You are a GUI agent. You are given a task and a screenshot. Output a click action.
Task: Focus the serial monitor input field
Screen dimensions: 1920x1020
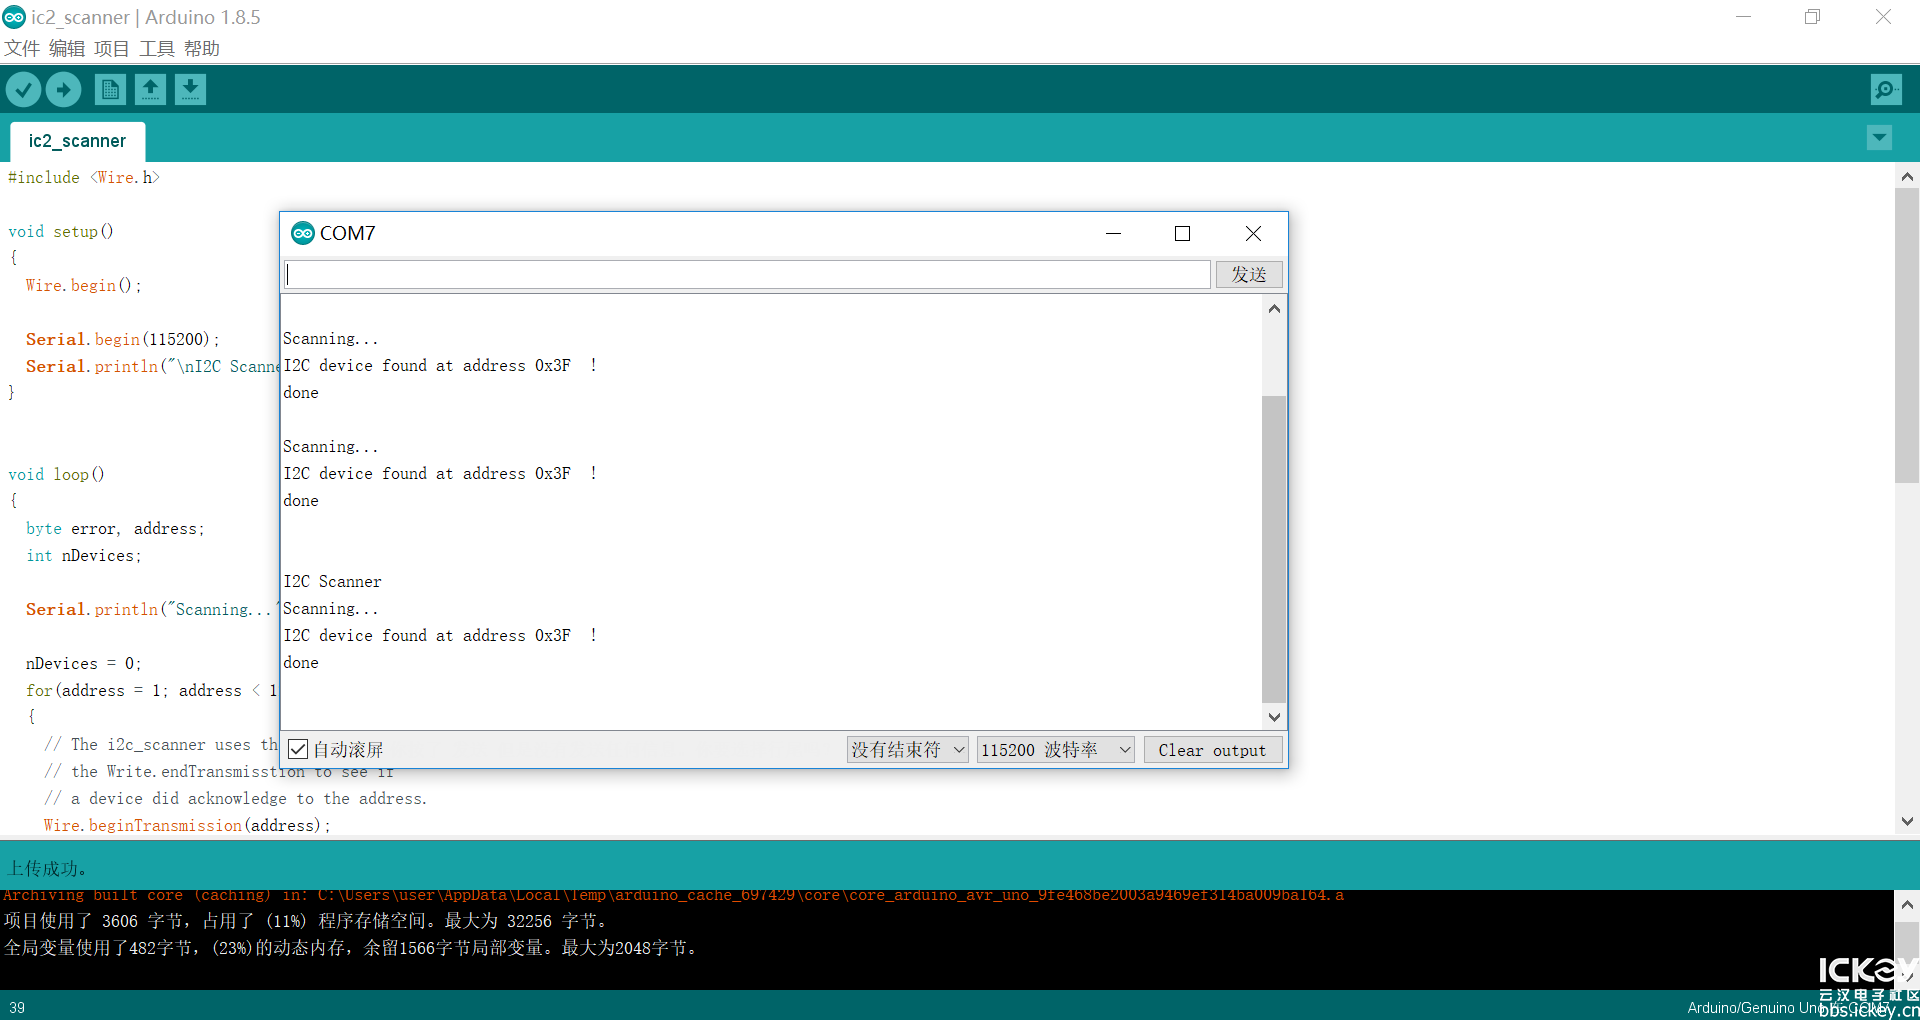pyautogui.click(x=747, y=274)
